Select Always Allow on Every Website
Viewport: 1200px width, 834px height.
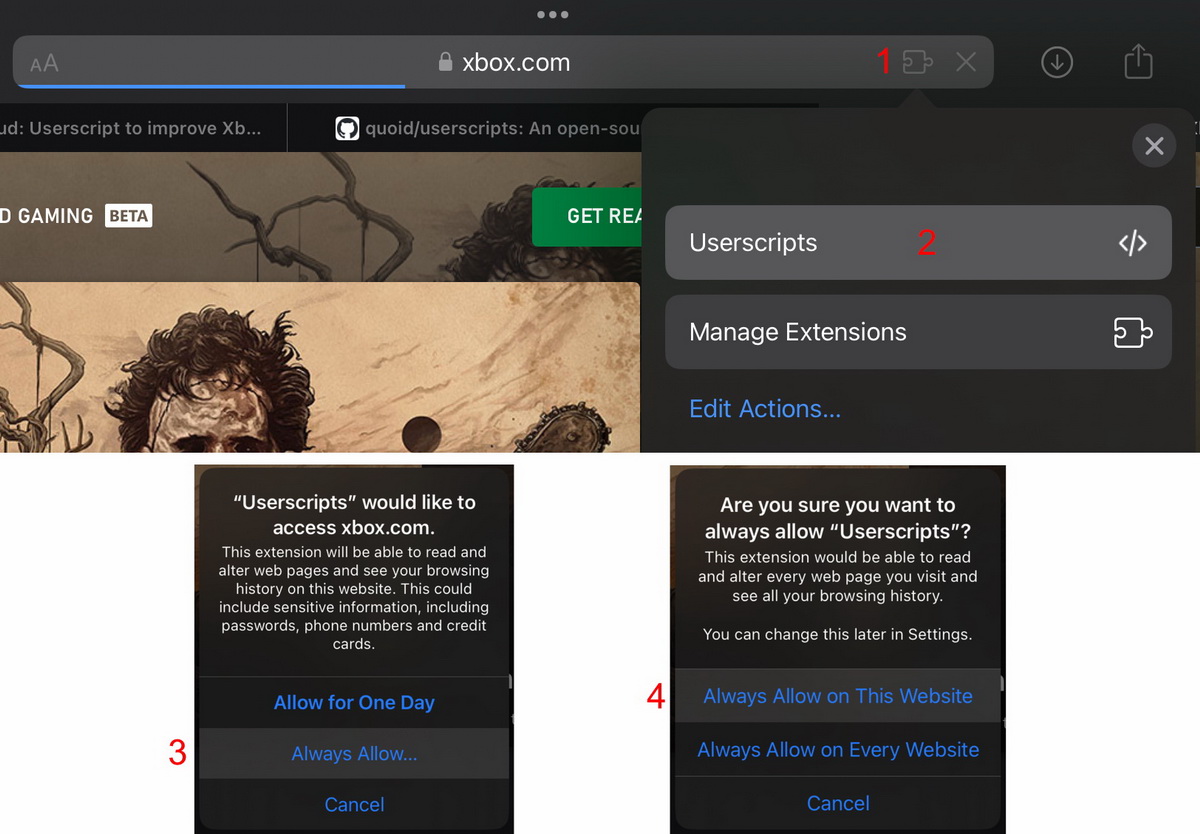pyautogui.click(x=838, y=749)
